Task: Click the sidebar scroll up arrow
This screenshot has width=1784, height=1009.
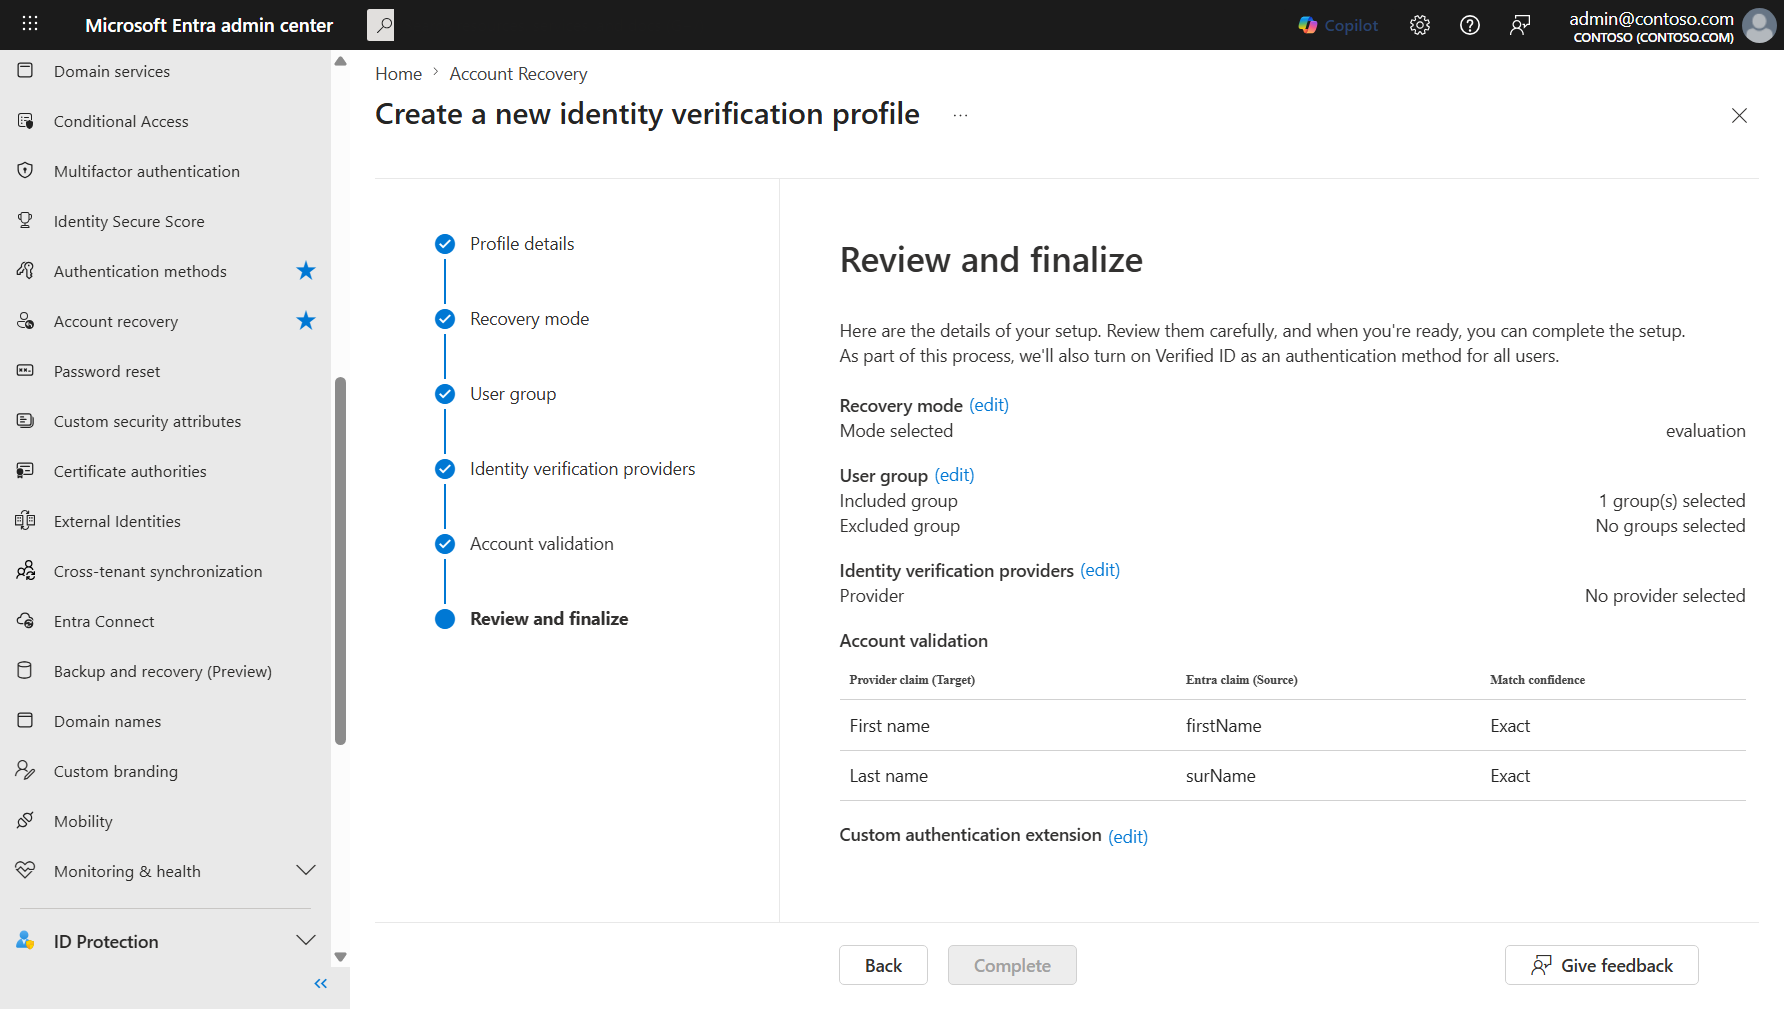Action: click(340, 61)
